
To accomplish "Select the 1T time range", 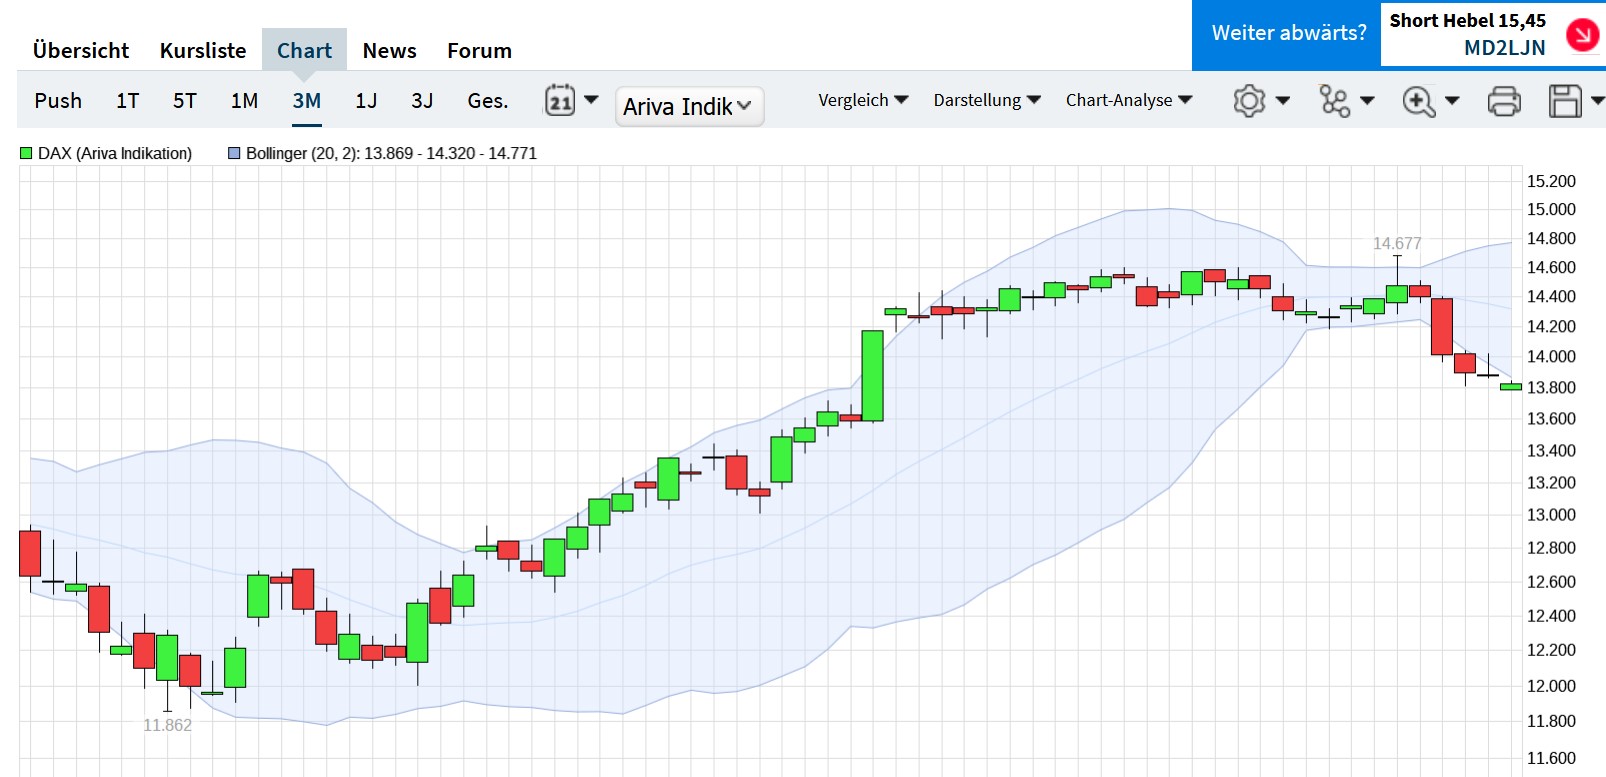I will click(127, 101).
